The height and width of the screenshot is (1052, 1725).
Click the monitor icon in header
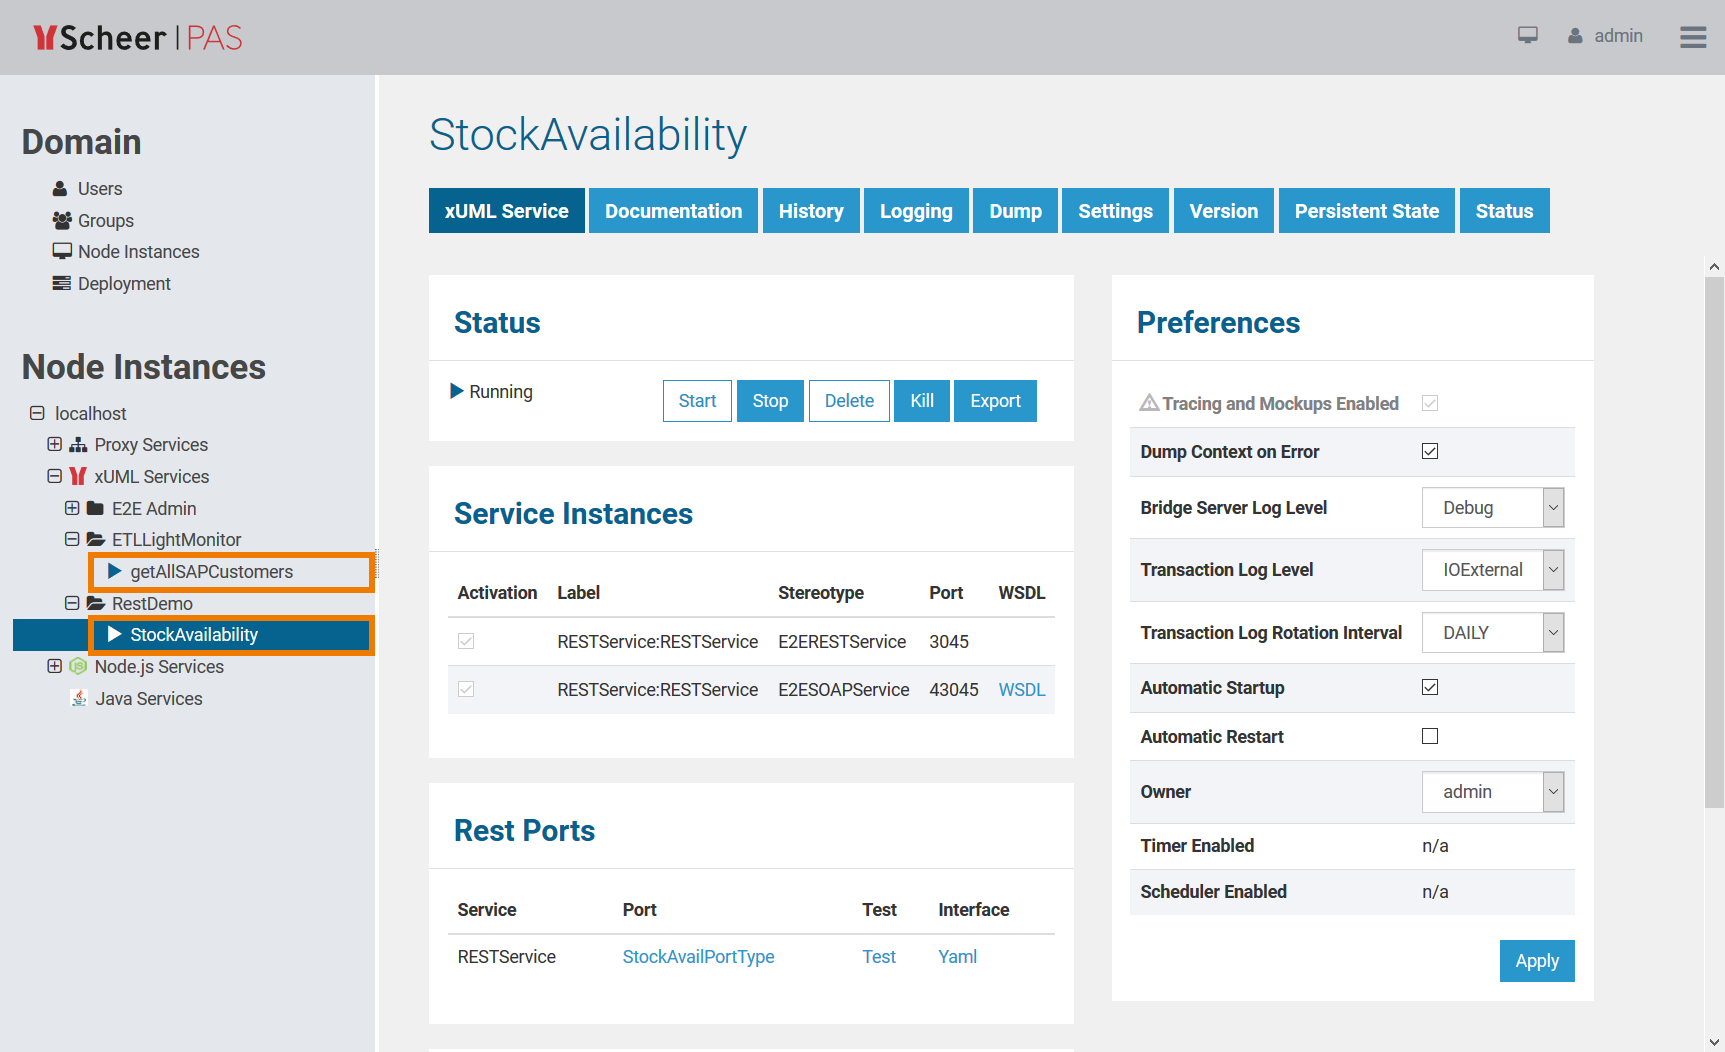pos(1527,36)
